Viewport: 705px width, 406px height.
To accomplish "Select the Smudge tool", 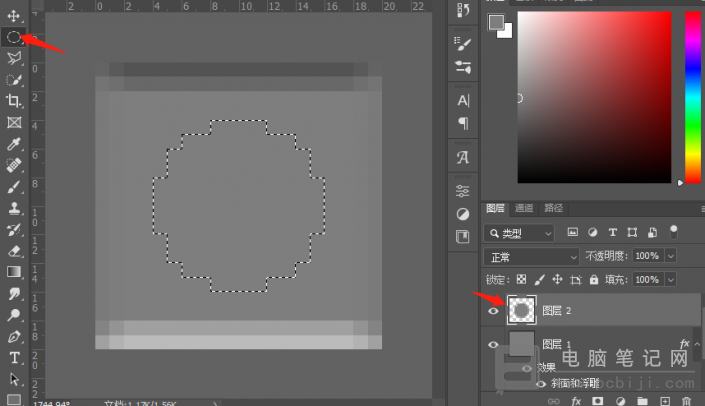I will (13, 294).
